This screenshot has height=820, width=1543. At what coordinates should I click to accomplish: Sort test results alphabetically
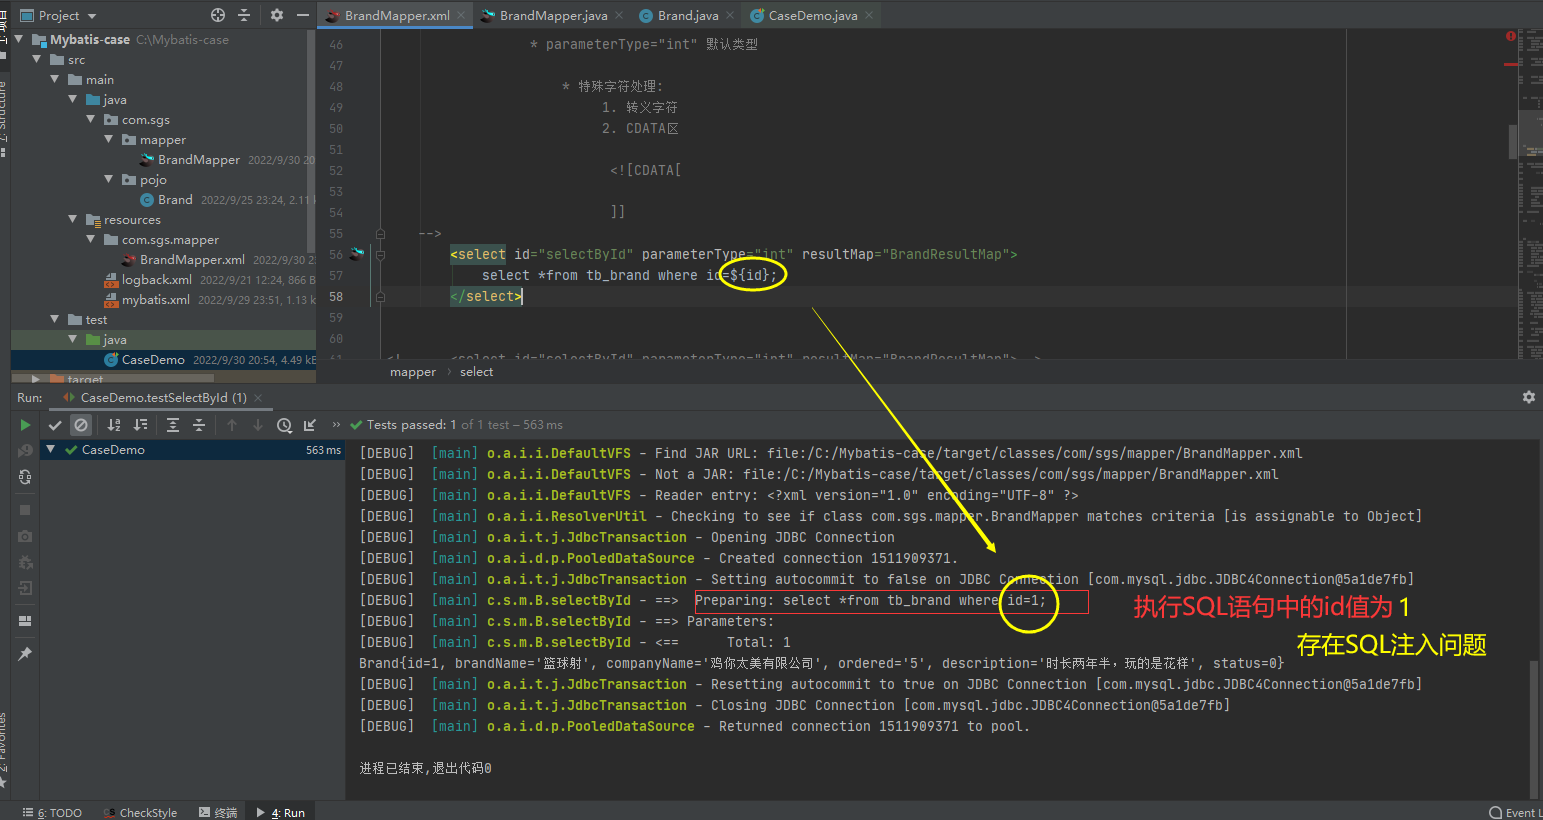tap(113, 425)
